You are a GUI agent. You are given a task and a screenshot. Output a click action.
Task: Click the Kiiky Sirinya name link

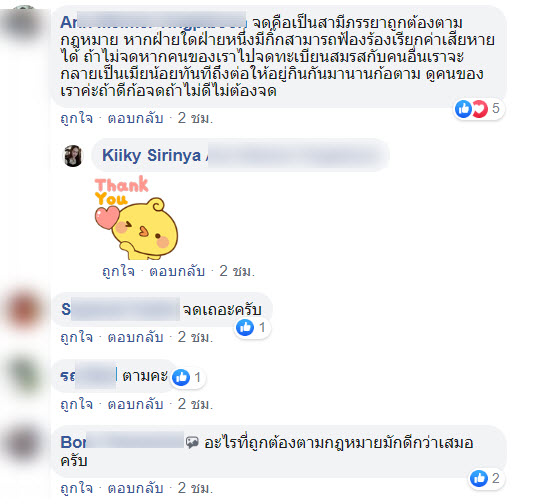(151, 155)
